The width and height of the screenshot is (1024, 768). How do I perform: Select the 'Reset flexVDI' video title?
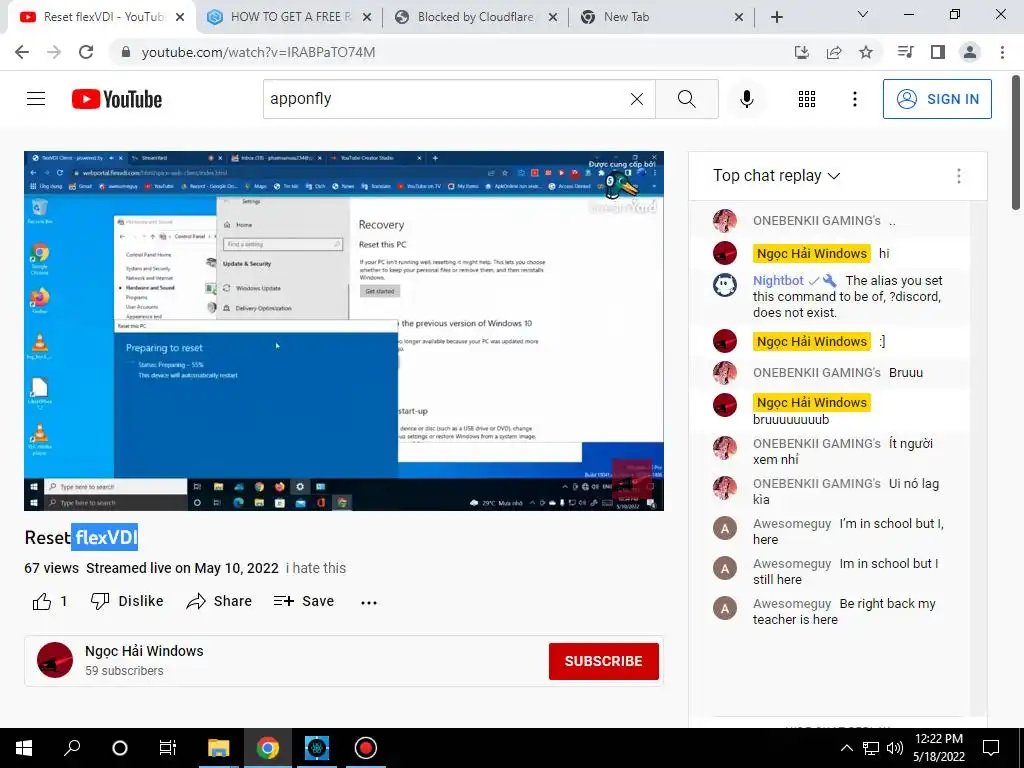click(x=81, y=537)
